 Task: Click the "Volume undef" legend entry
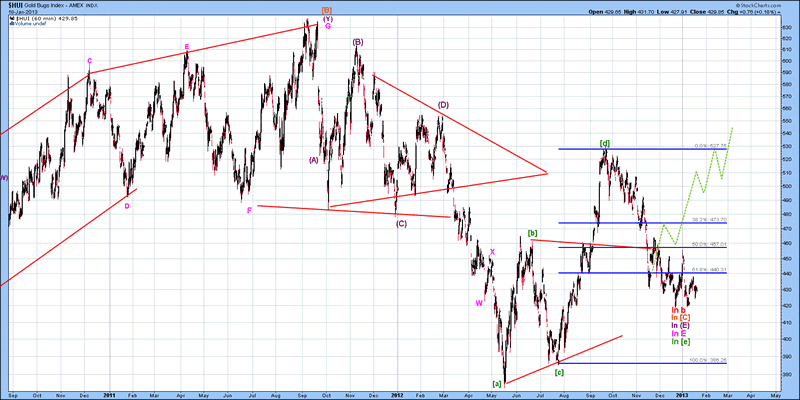pos(26,24)
